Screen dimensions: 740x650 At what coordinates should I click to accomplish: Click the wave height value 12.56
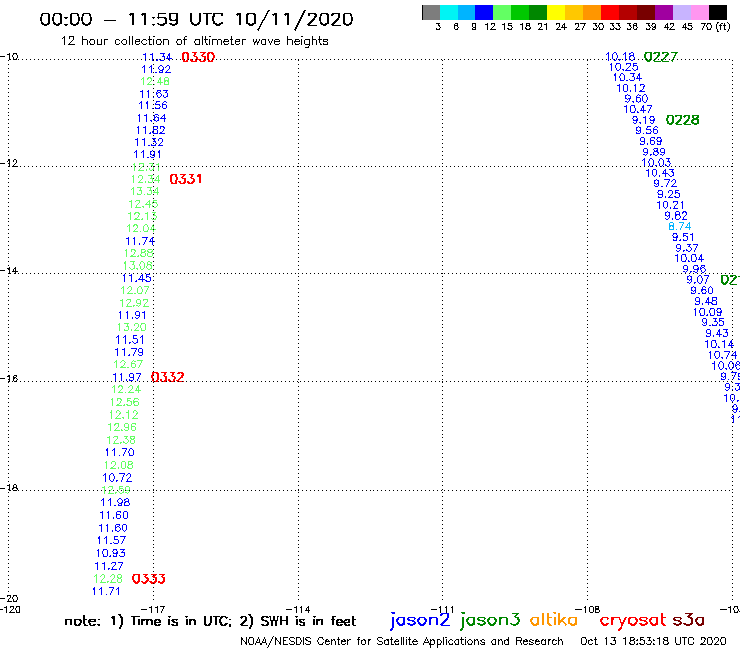[x=125, y=402]
